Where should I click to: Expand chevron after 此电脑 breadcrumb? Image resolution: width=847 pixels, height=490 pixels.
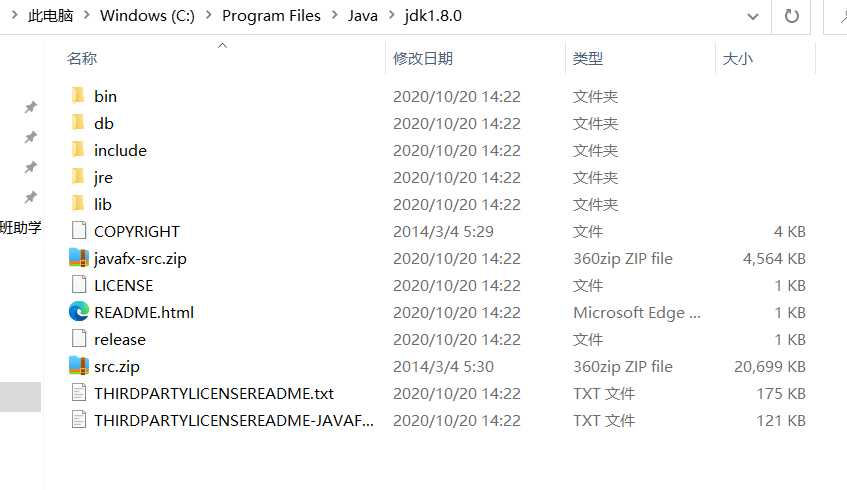pos(86,16)
